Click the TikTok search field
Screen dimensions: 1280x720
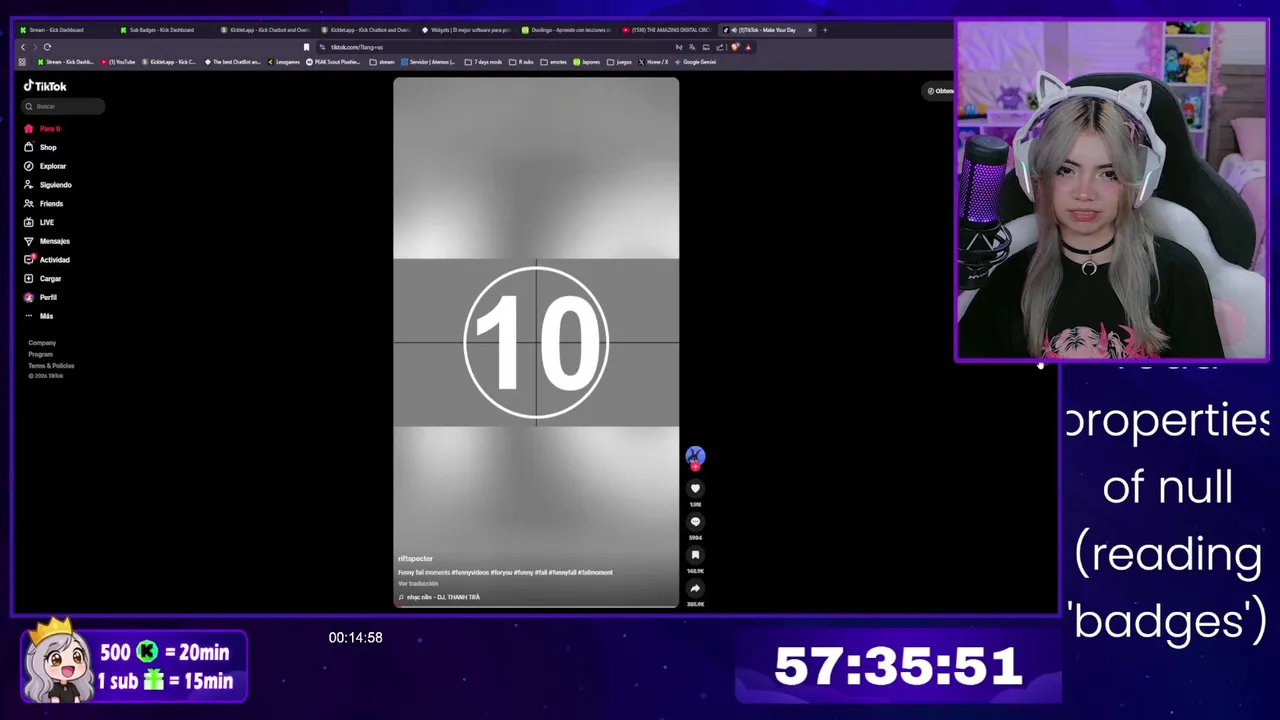pyautogui.click(x=64, y=106)
